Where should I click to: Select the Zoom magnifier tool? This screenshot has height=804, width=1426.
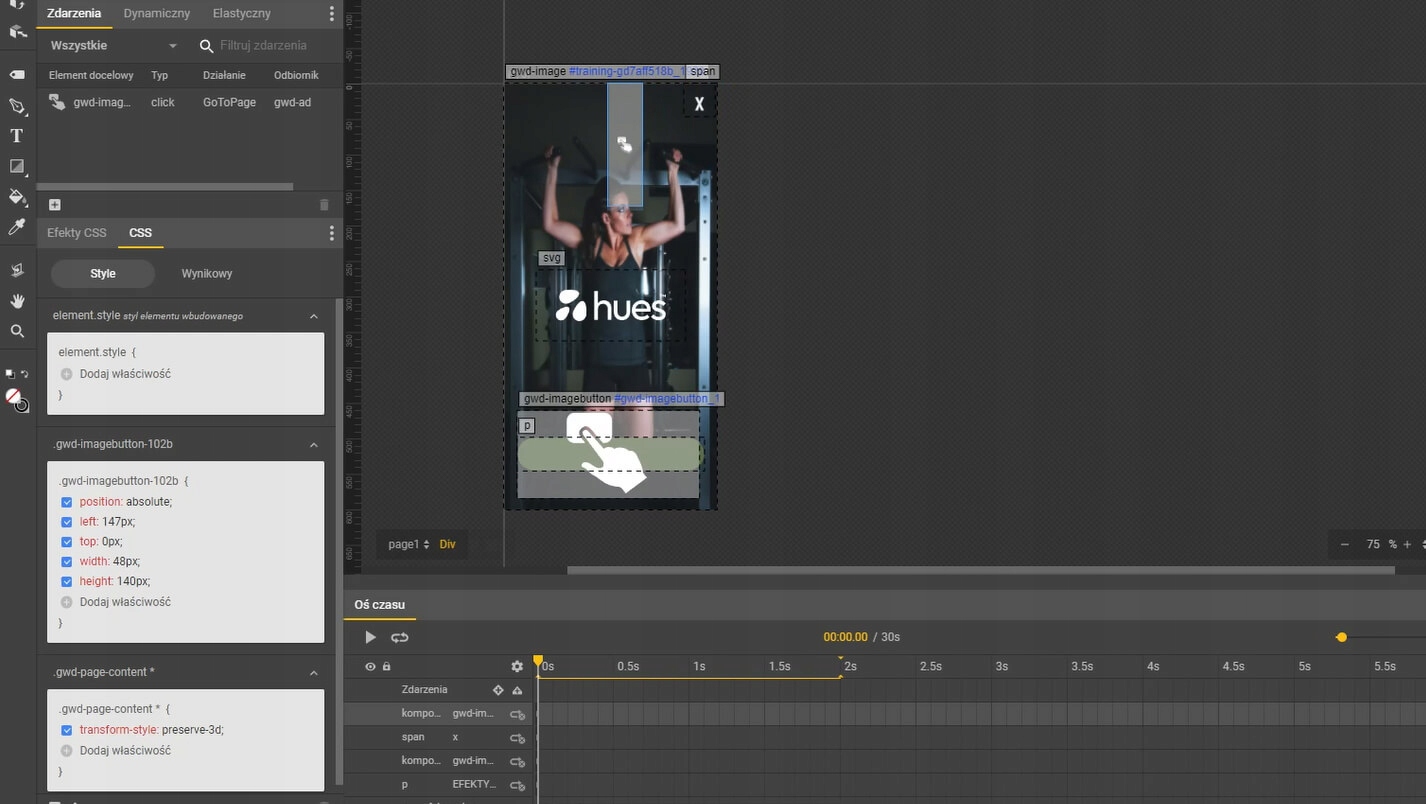tap(17, 331)
